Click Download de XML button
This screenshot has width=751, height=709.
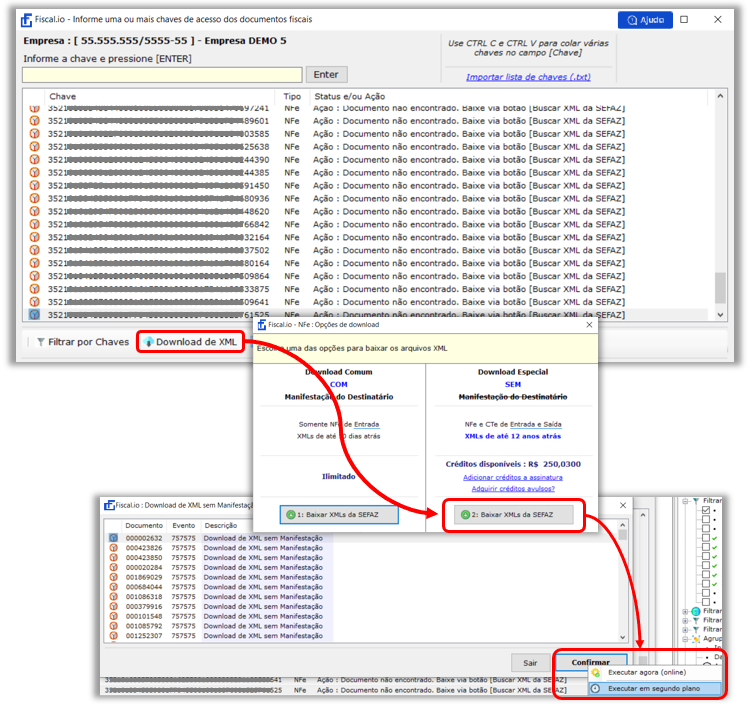coord(190,342)
